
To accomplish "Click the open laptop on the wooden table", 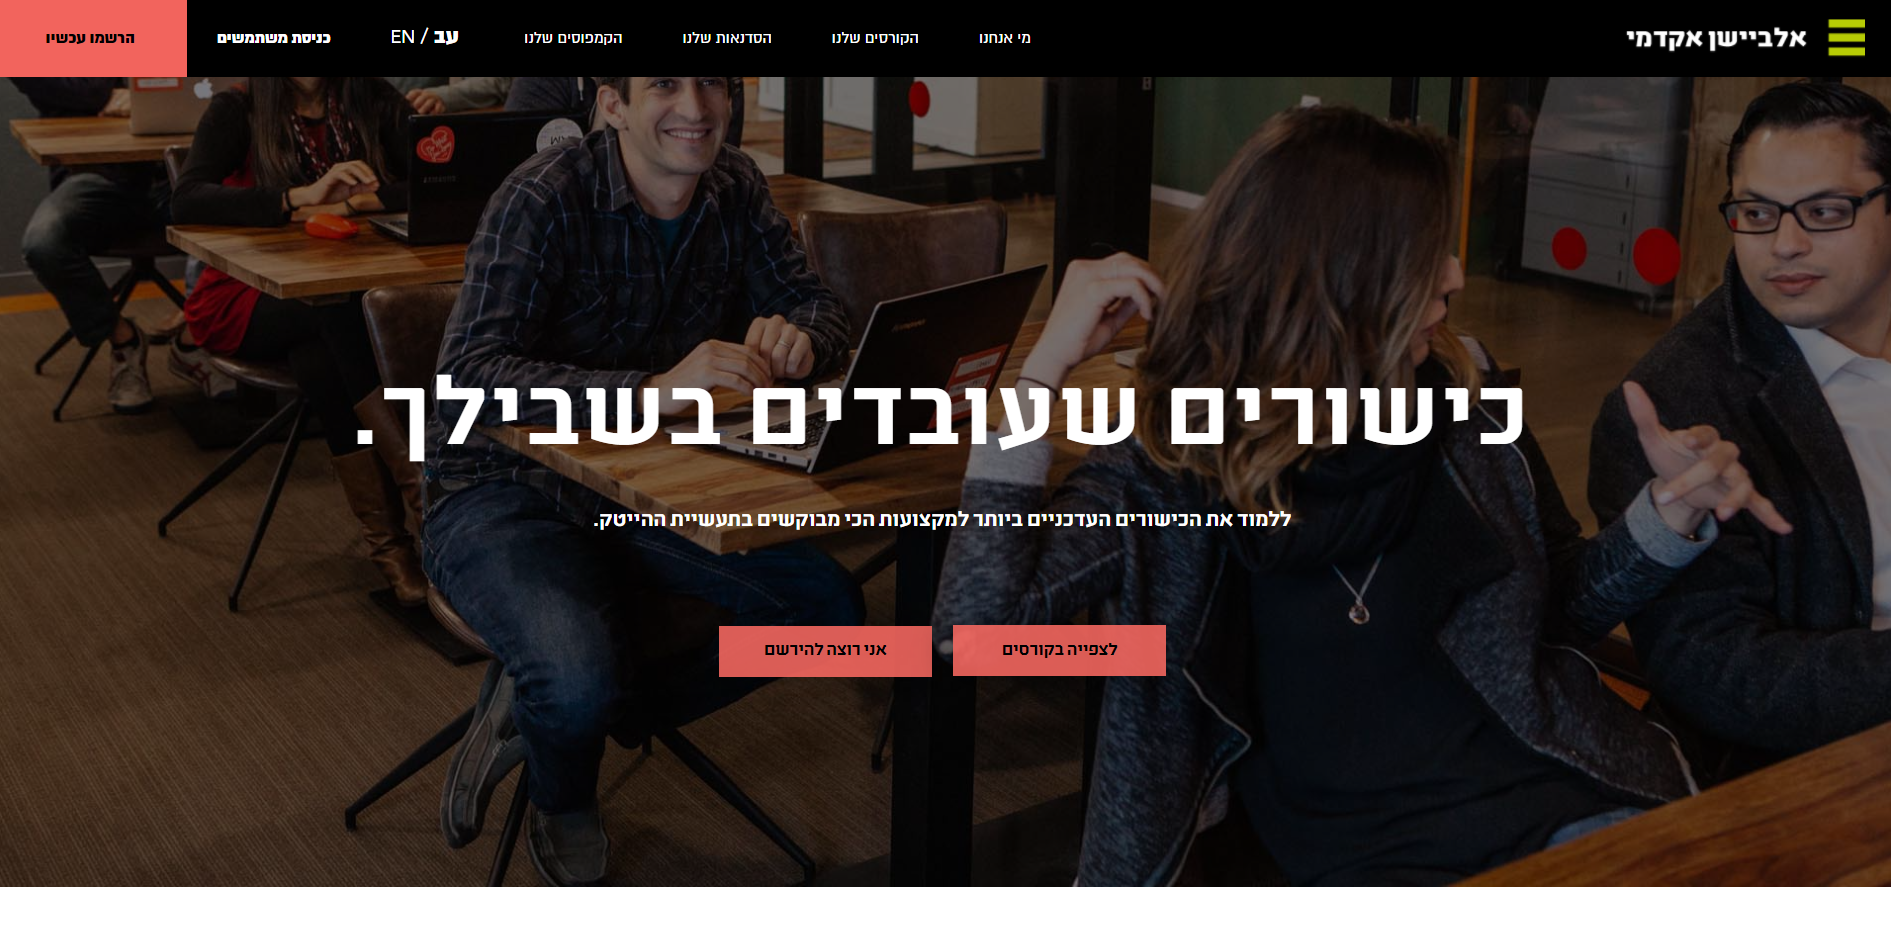I will tap(900, 370).
